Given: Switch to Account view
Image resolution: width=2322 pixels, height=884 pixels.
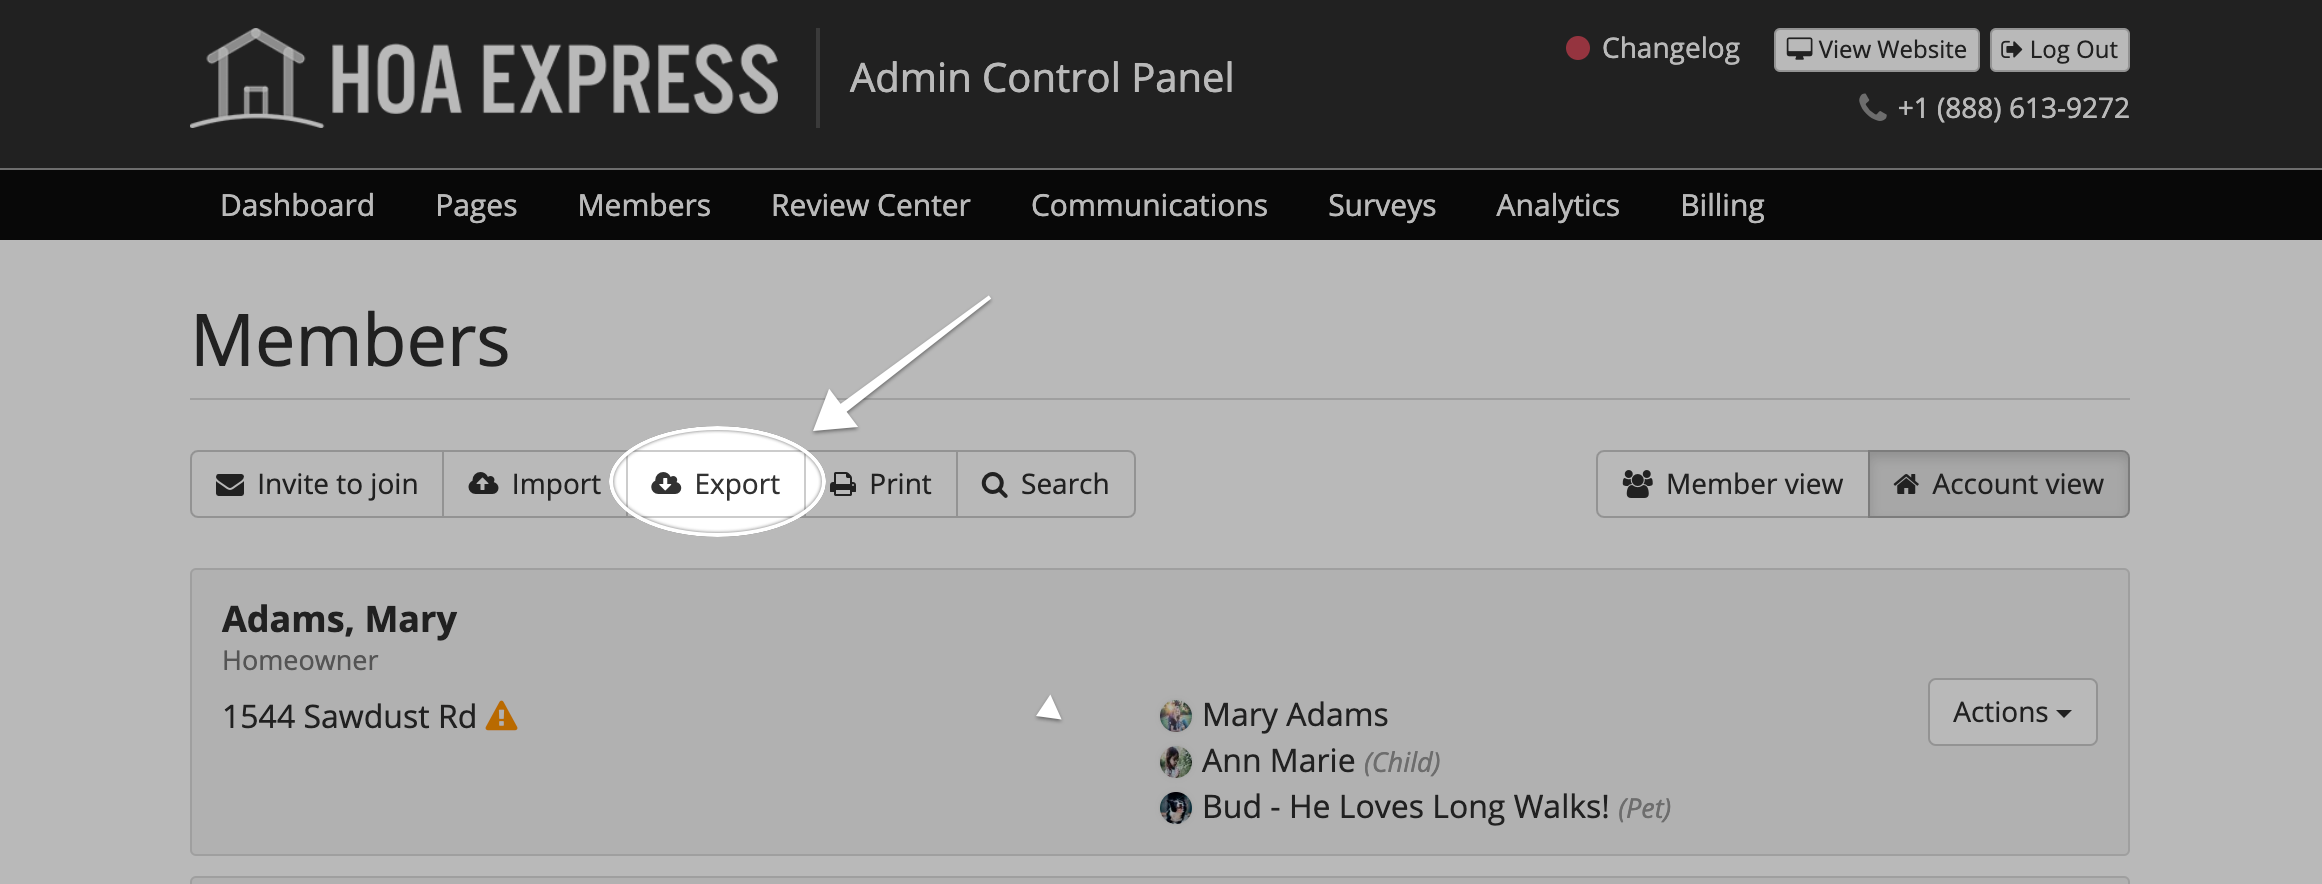Looking at the screenshot, I should 1999,484.
